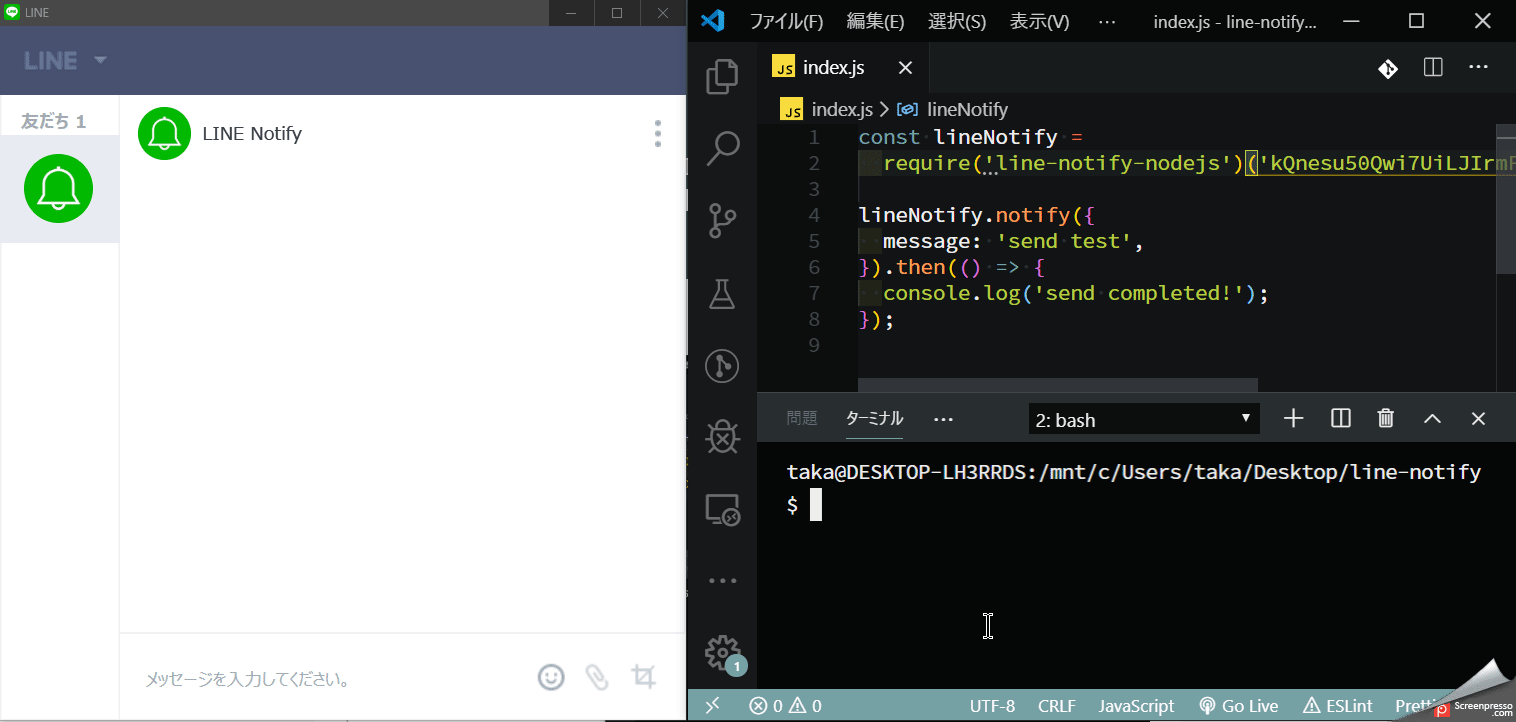Open the "2: bash" terminal selector dropdown
1516x722 pixels.
pos(1143,418)
